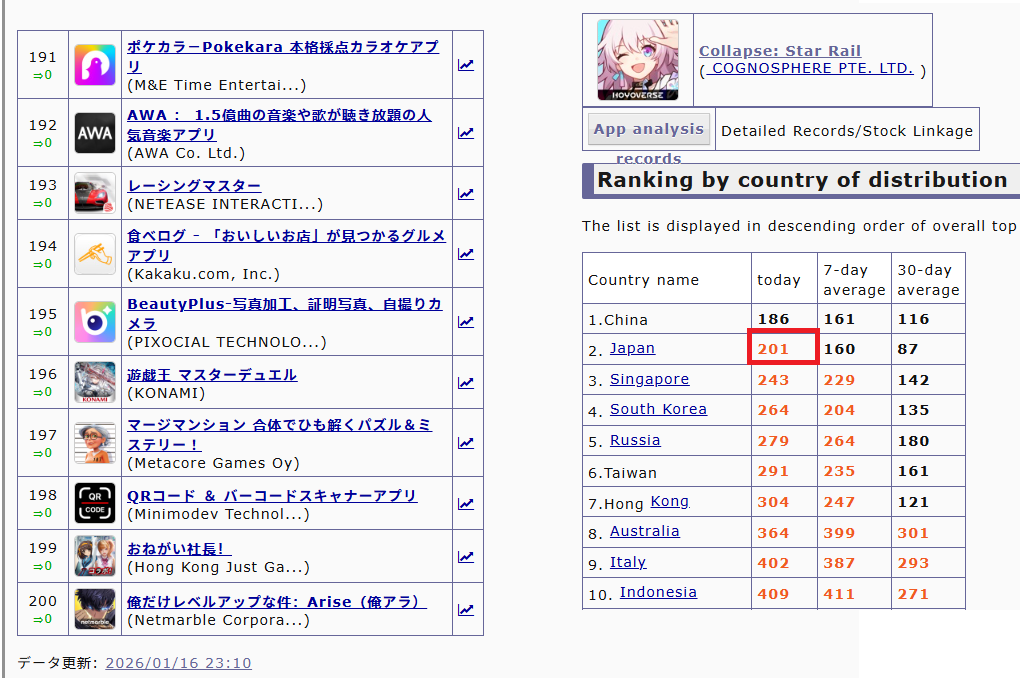Click the 6.Taiwan row label
This screenshot has height=678, width=1021.
click(622, 473)
